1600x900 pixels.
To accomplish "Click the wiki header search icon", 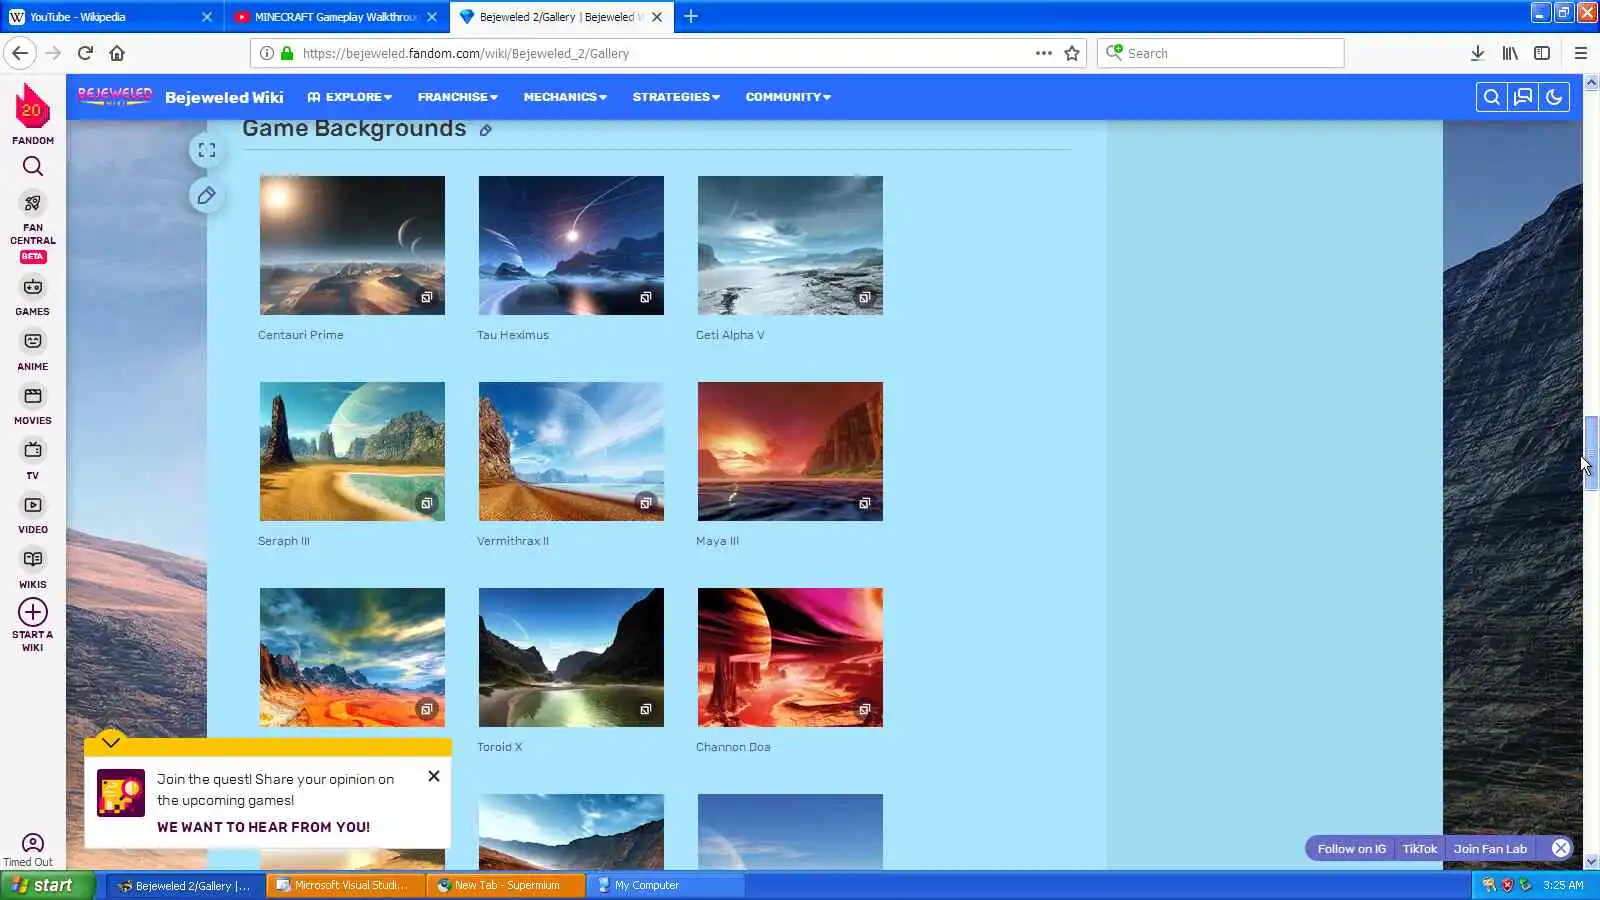I will (x=1491, y=97).
